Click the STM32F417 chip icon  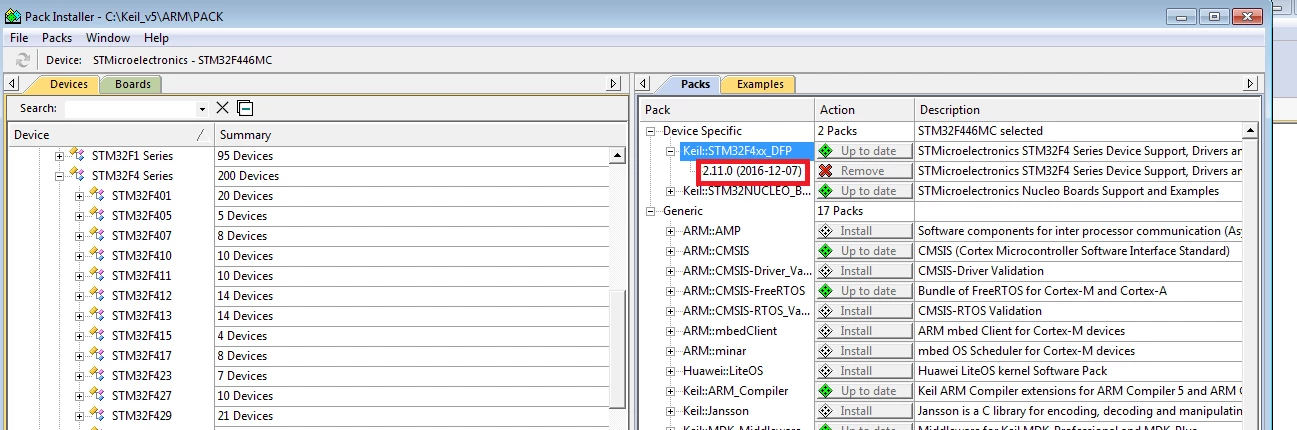97,355
